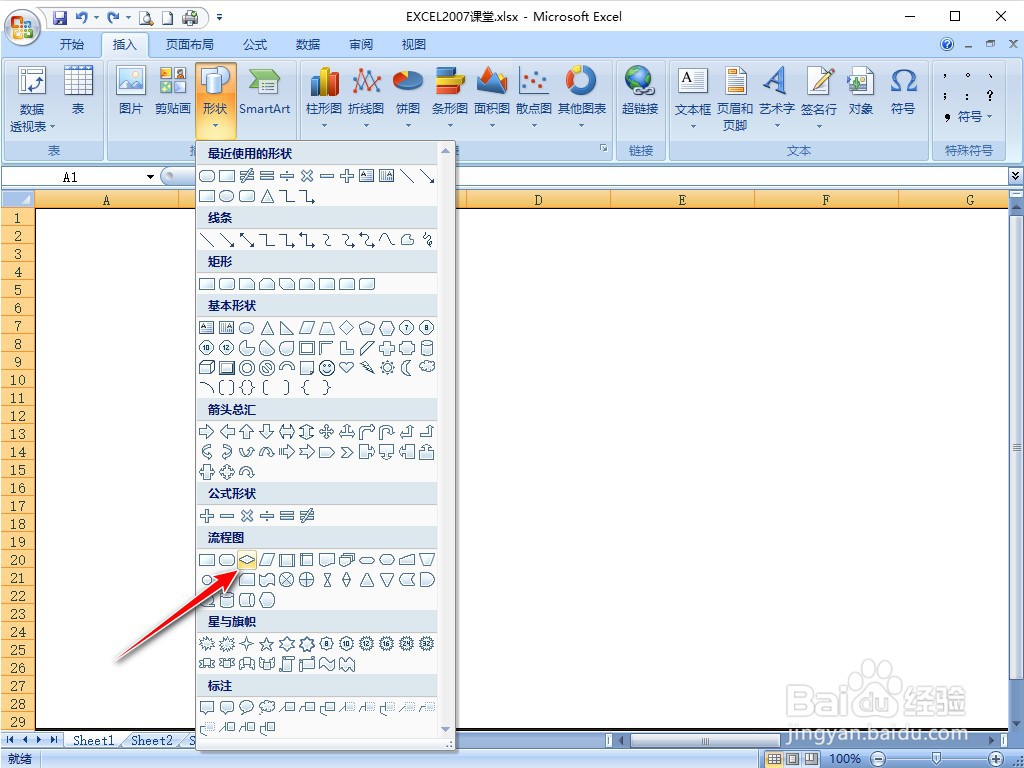Switch to the 公式 tab

255,44
